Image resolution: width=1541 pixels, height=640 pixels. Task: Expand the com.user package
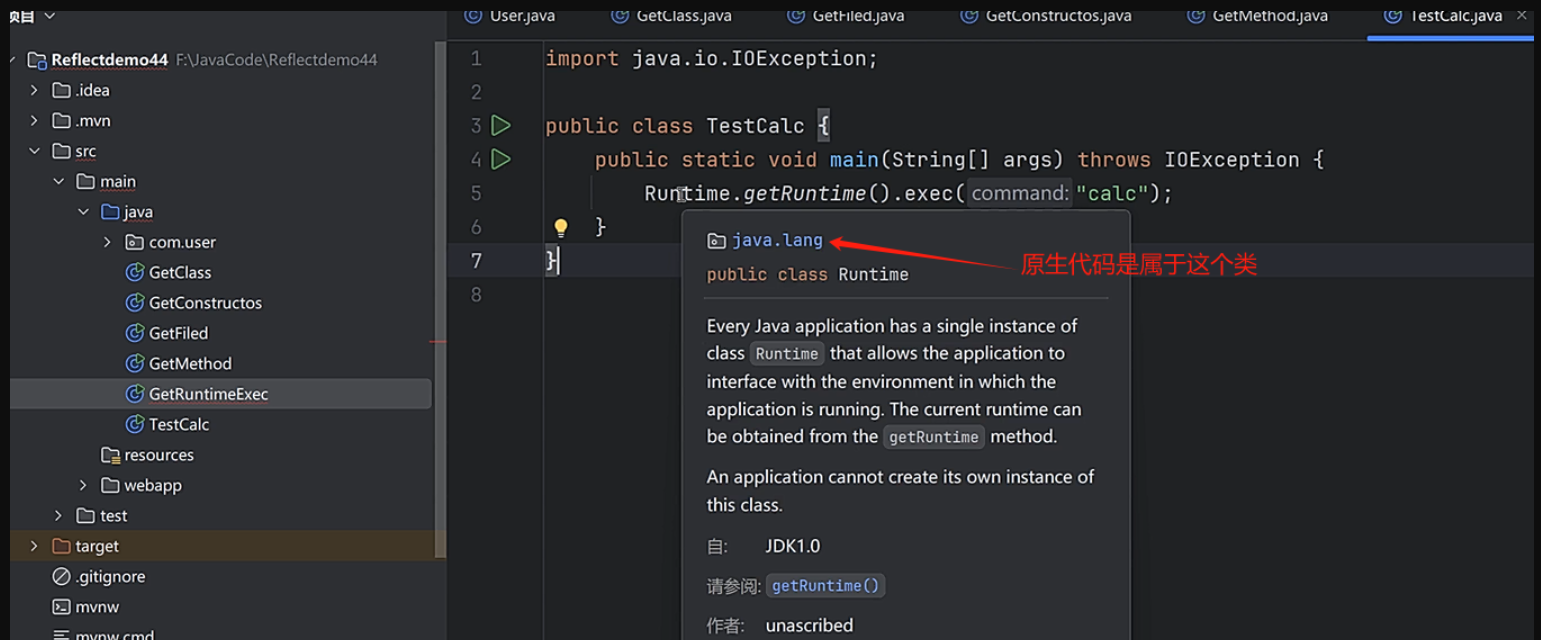pyautogui.click(x=108, y=242)
